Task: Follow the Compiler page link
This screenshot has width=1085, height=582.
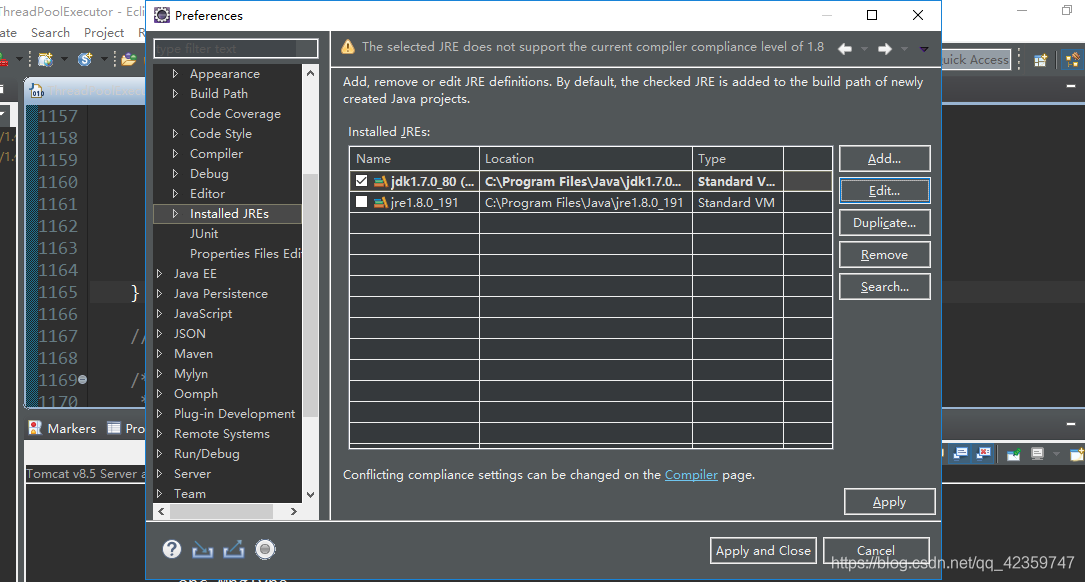Action: click(x=691, y=475)
